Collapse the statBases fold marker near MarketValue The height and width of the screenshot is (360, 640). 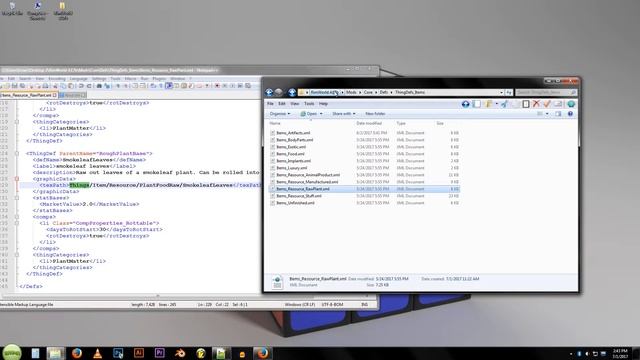pos(17,198)
